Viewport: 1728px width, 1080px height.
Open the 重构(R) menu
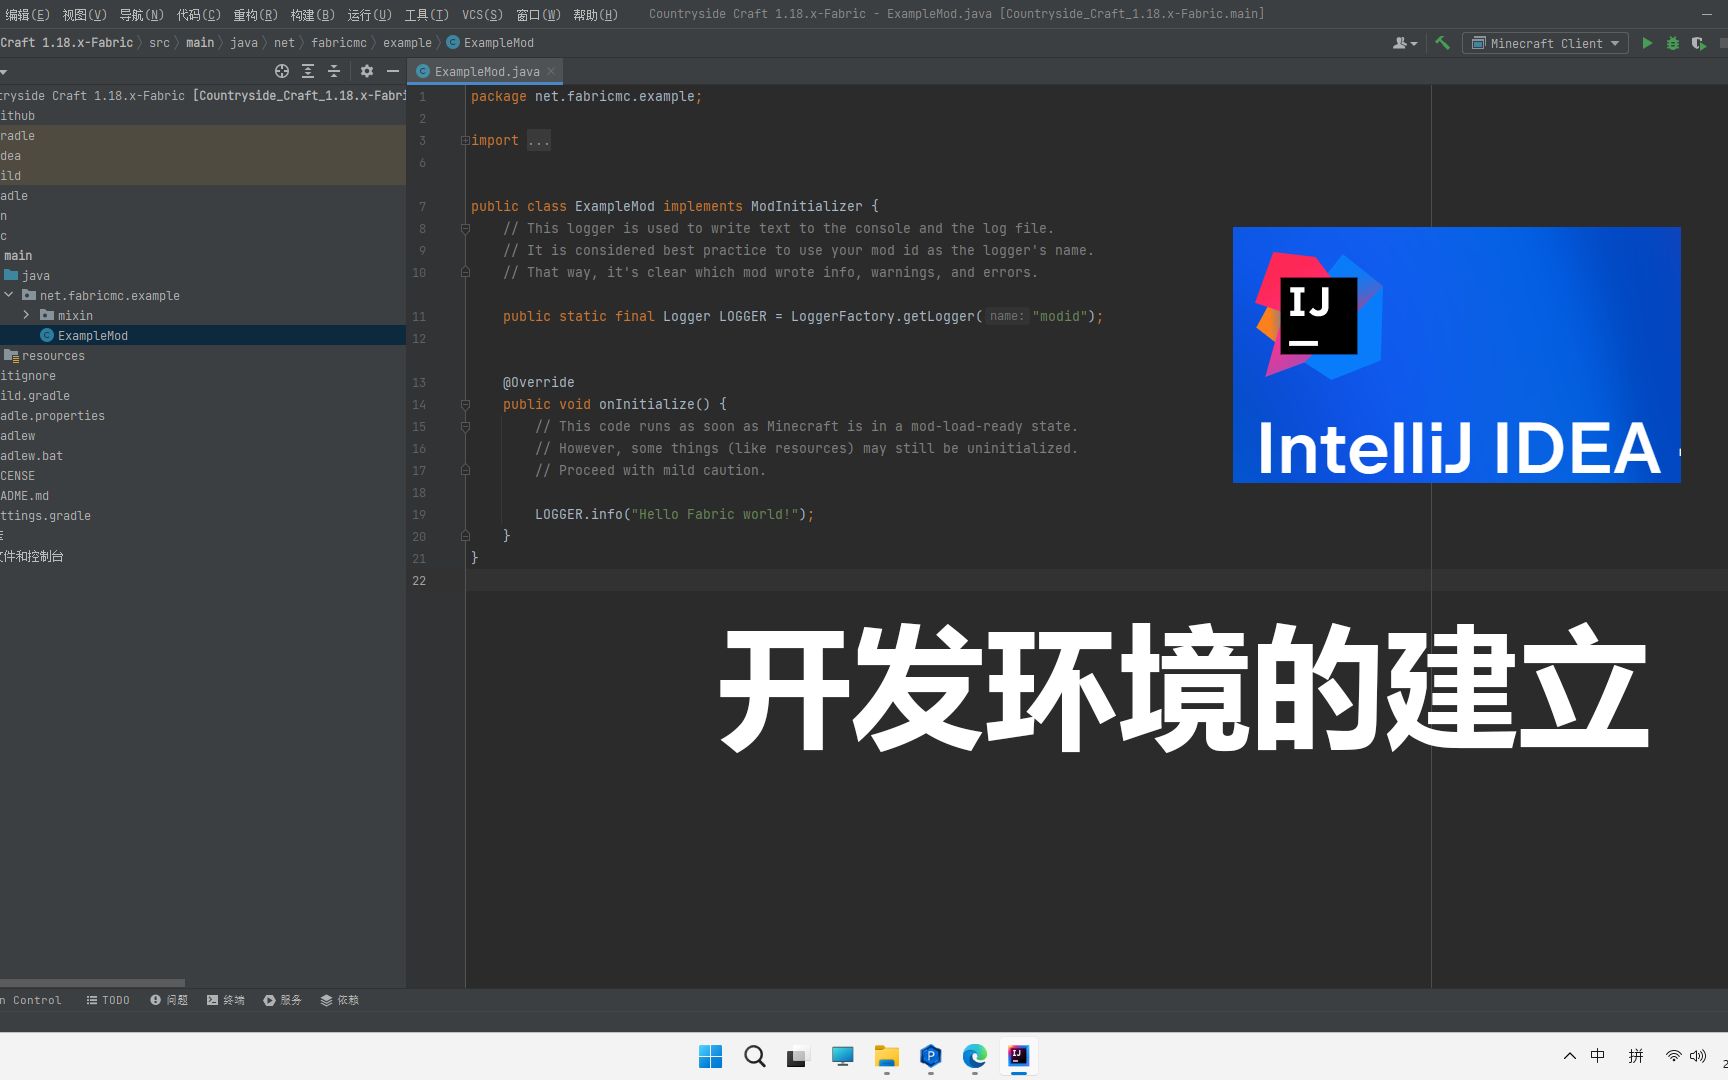point(255,14)
